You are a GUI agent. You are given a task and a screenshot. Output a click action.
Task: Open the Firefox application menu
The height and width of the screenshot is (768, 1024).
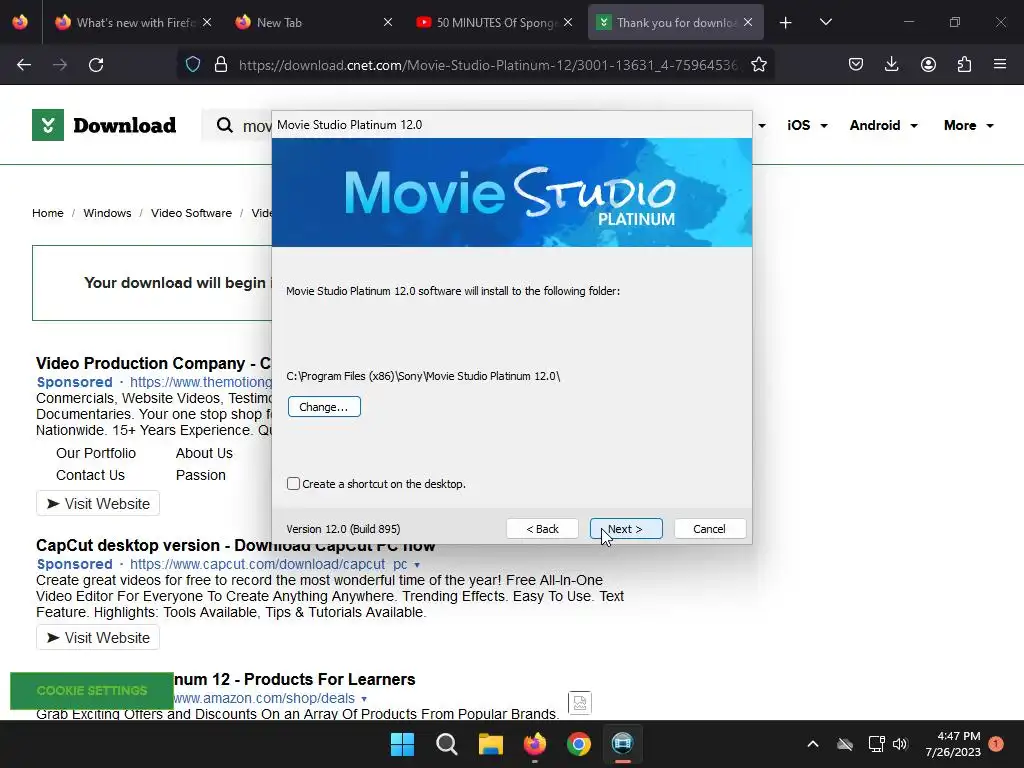click(x=1000, y=65)
